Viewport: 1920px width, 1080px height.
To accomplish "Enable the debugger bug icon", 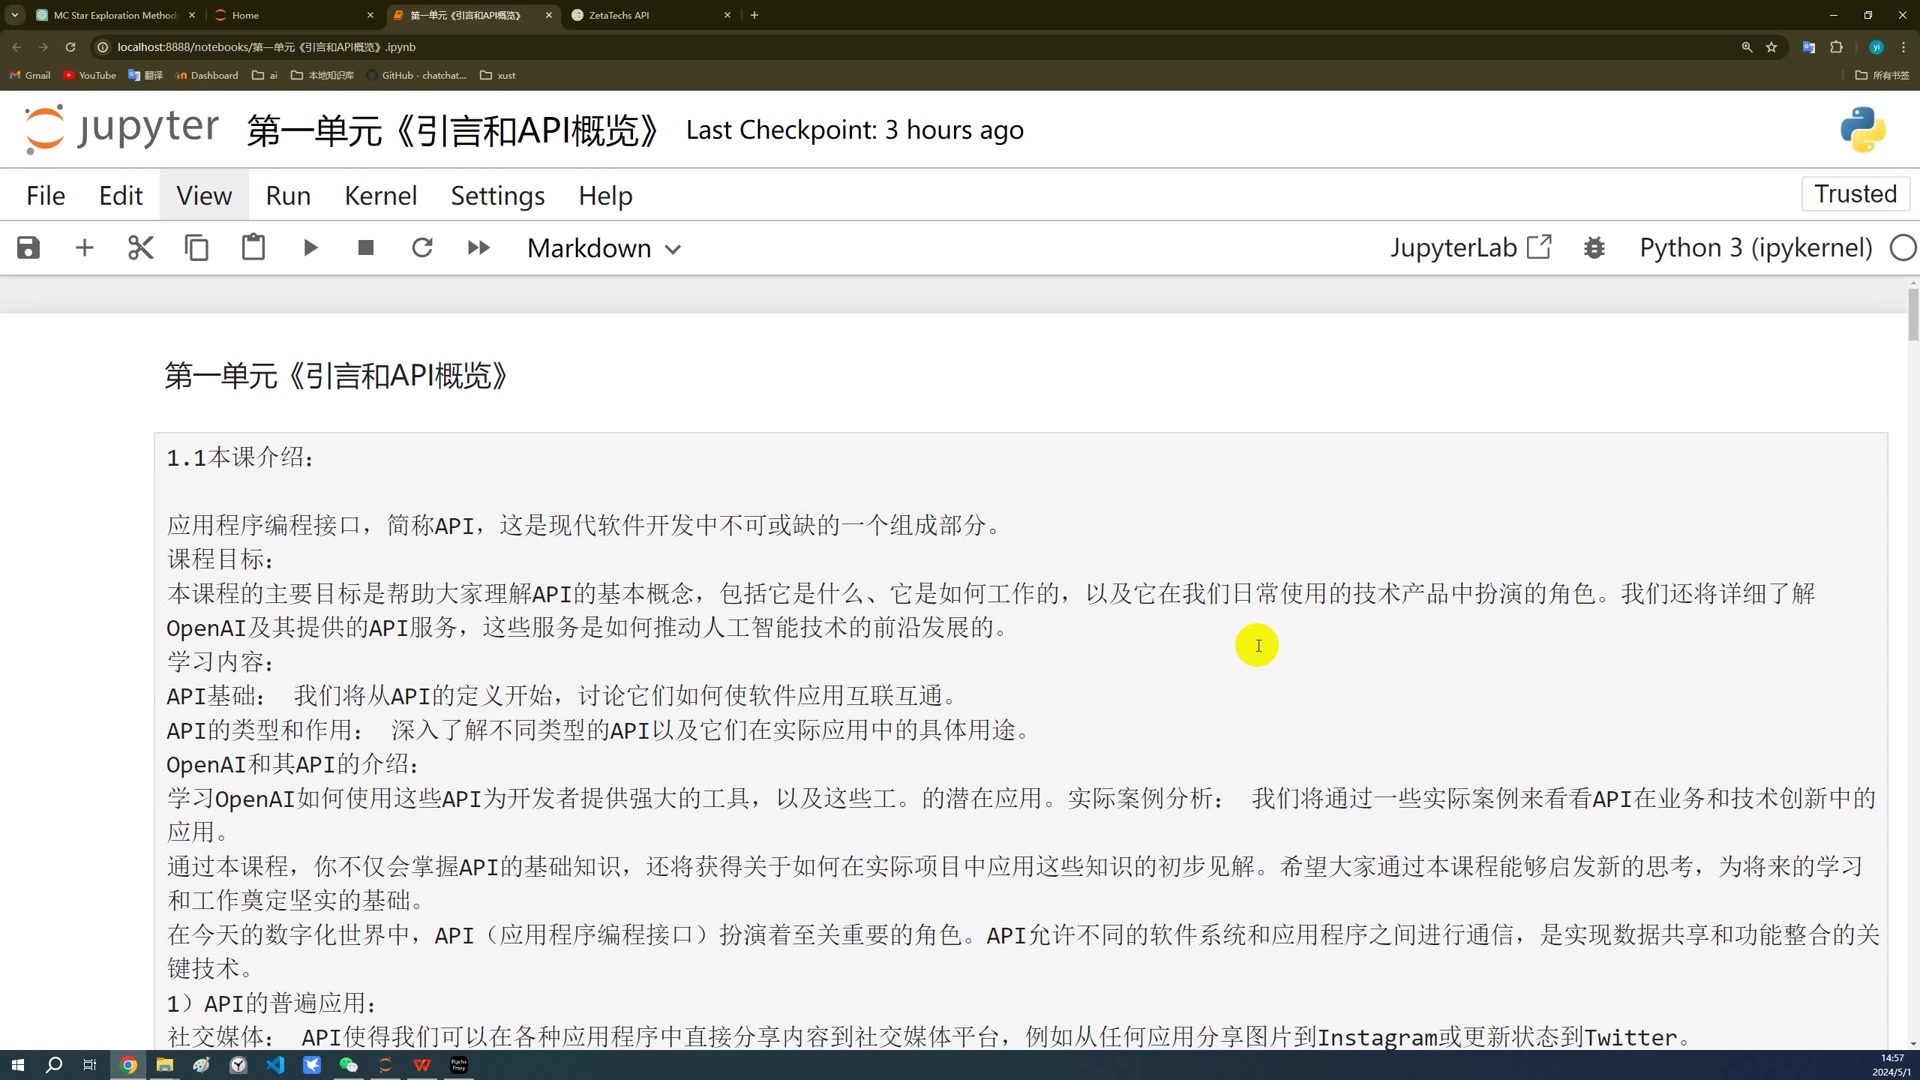I will 1594,248.
